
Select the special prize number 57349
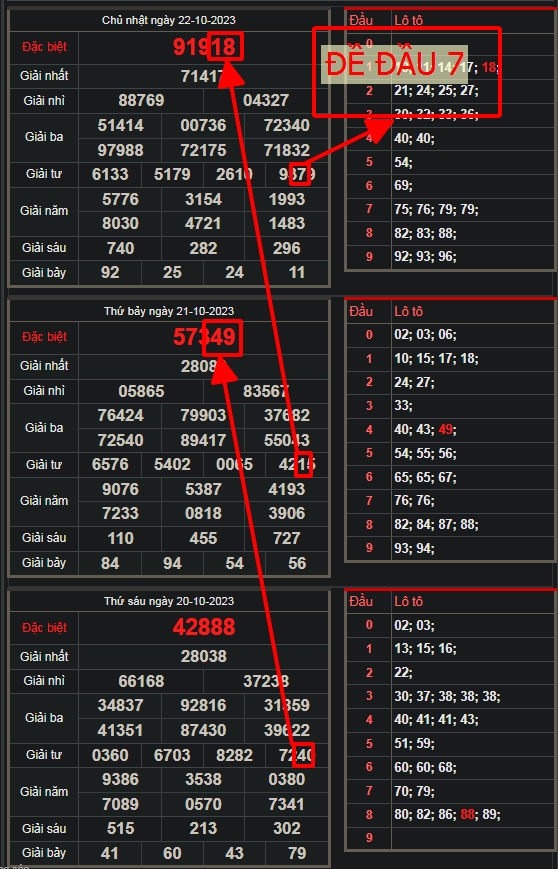pos(204,337)
